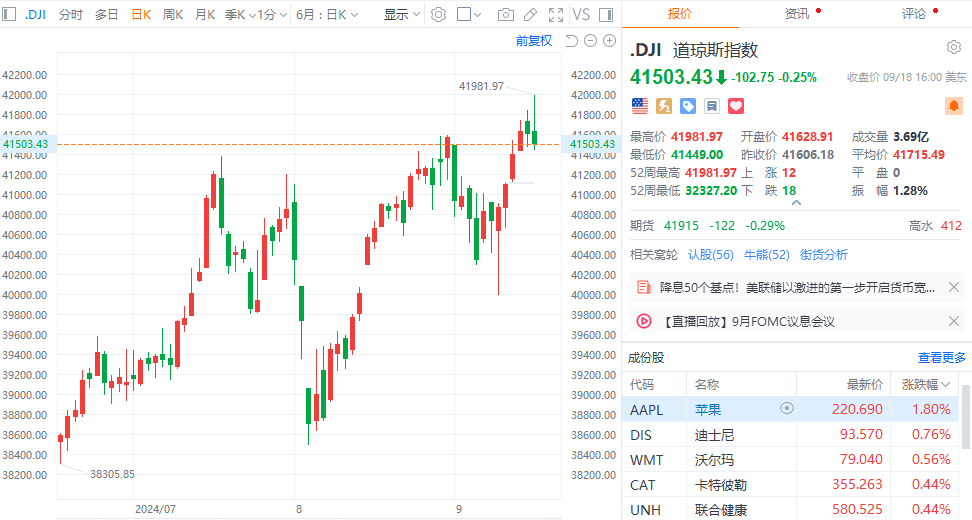Click the .DJI ticker label in toolbar
This screenshot has width=972, height=520.
click(35, 14)
